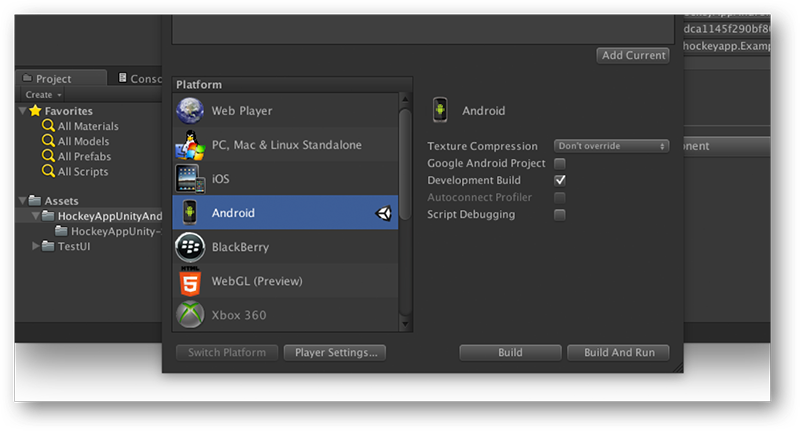Click the All Prefabs search icon
Screen dimensions: 800x431
pyautogui.click(x=48, y=156)
